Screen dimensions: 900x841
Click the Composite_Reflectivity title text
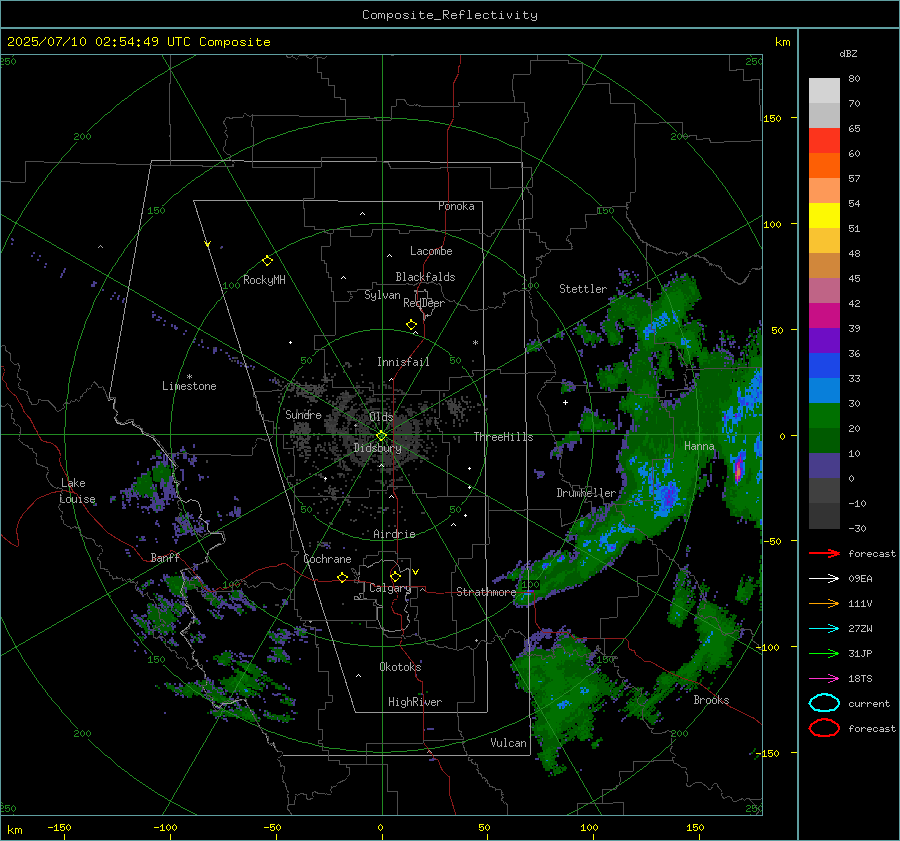point(449,15)
